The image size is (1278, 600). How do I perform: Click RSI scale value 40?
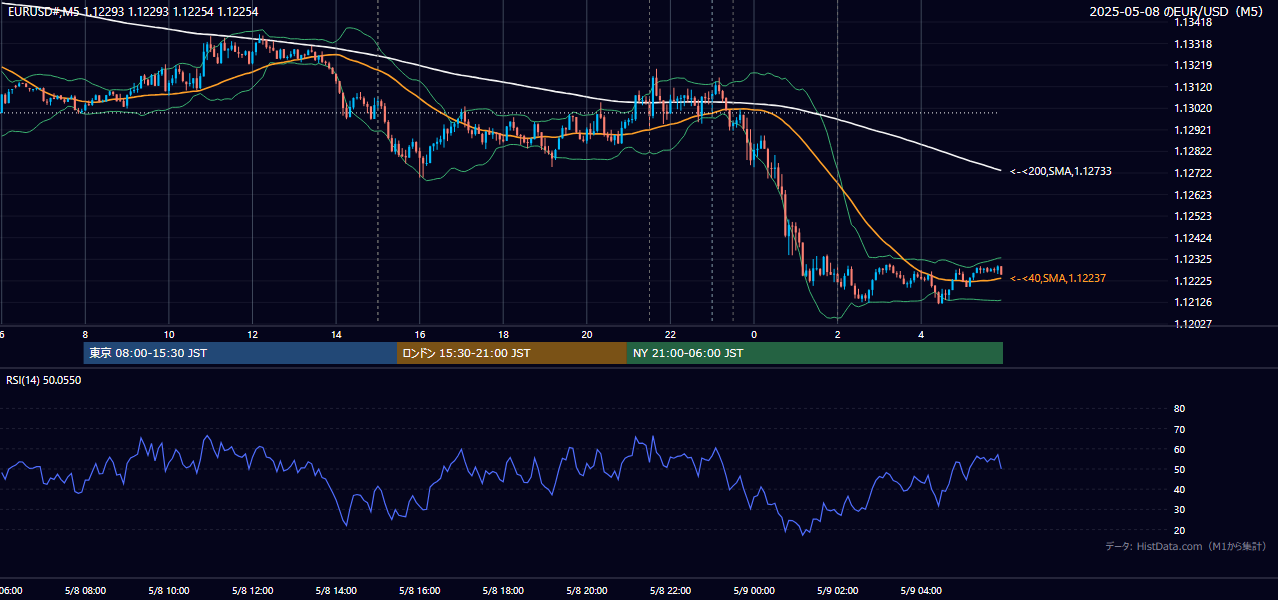pyautogui.click(x=1179, y=490)
